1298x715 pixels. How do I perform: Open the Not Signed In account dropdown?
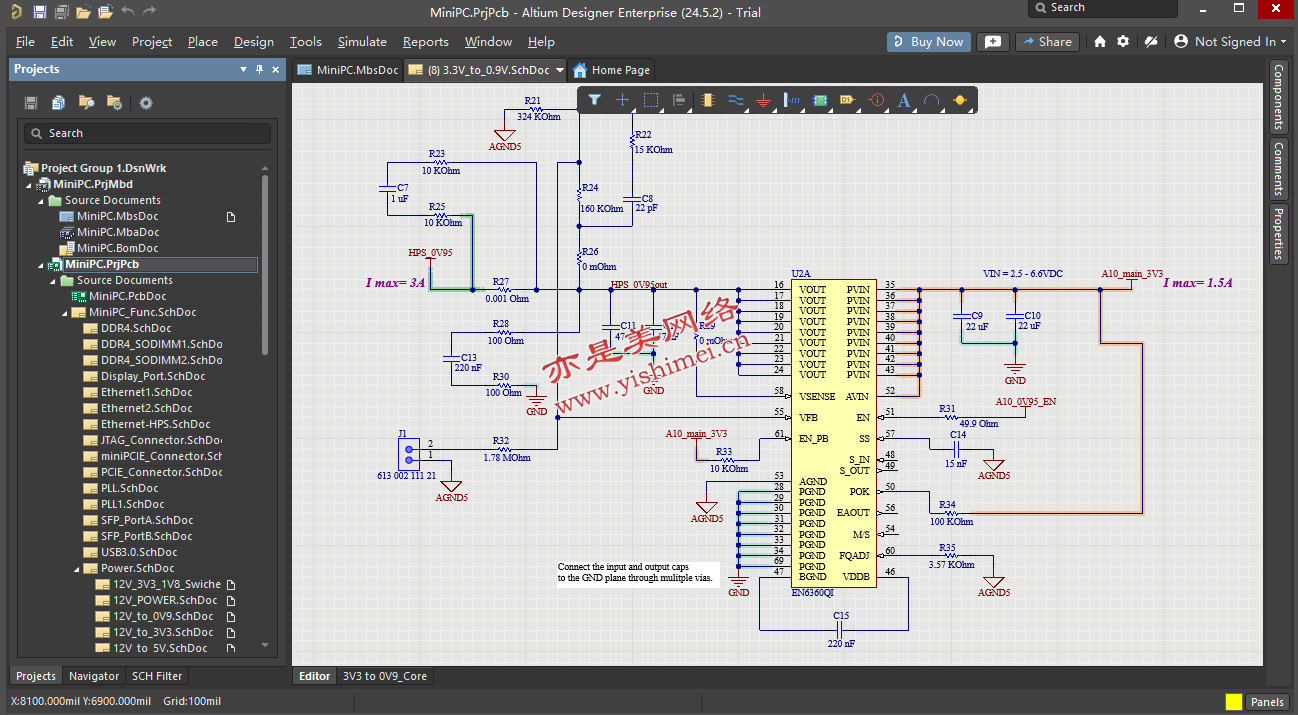(1230, 42)
